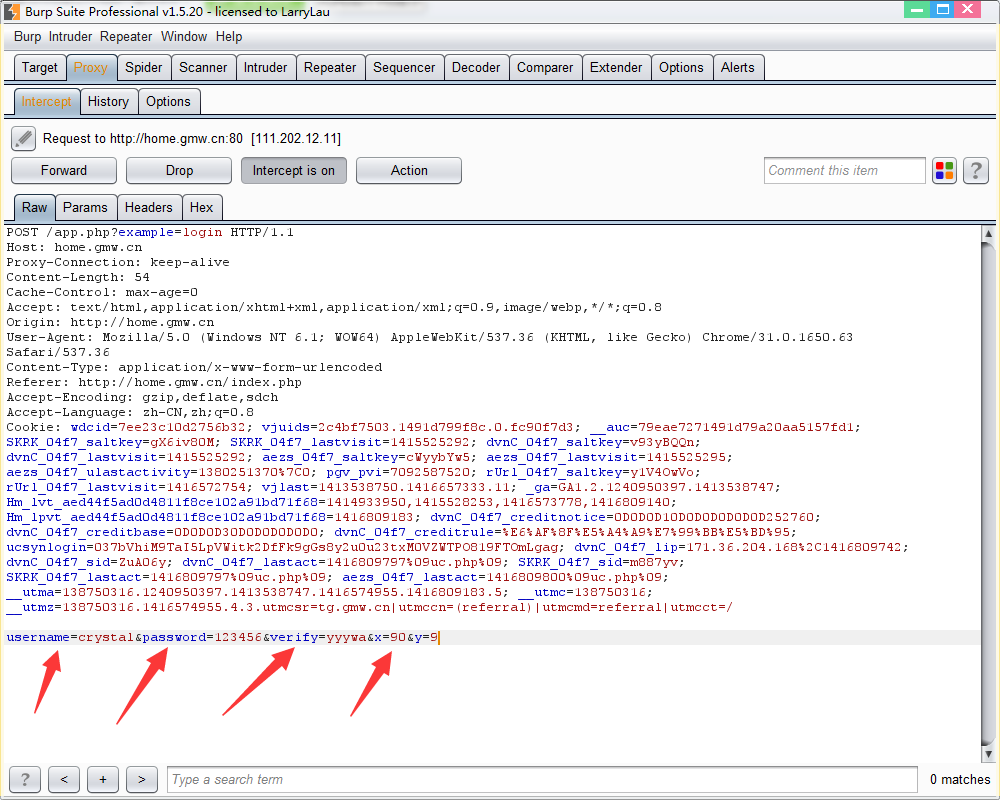The height and width of the screenshot is (800, 1000).
Task: Open the Burp menu
Action: (27, 37)
